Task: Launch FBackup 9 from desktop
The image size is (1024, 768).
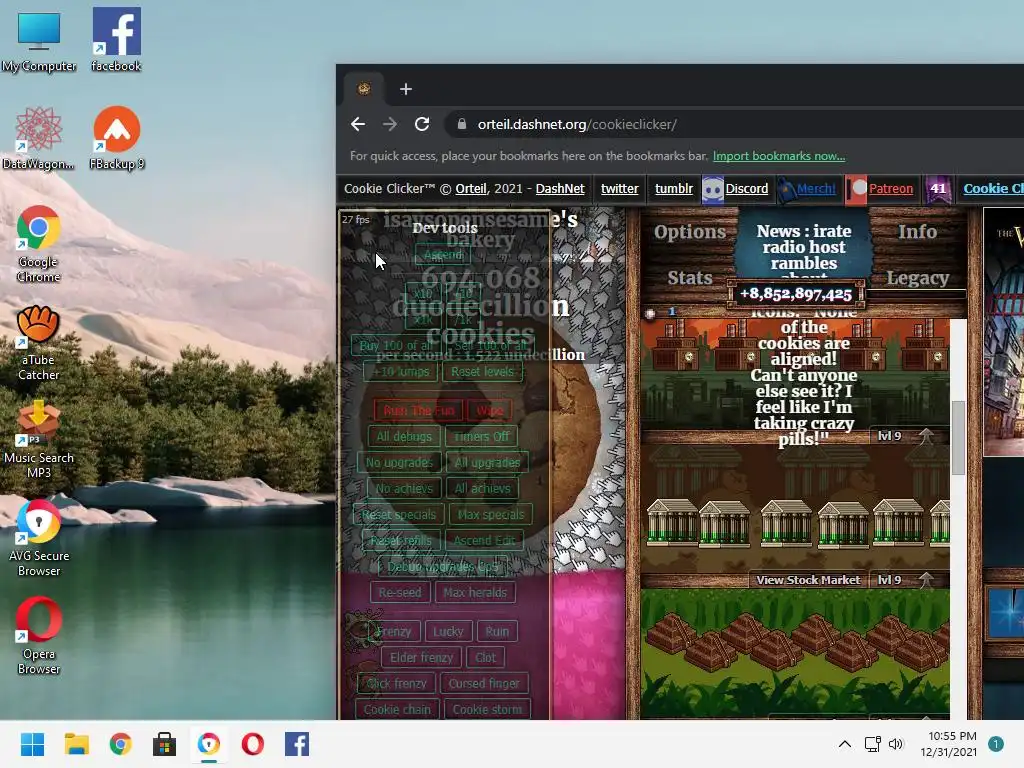Action: (116, 138)
